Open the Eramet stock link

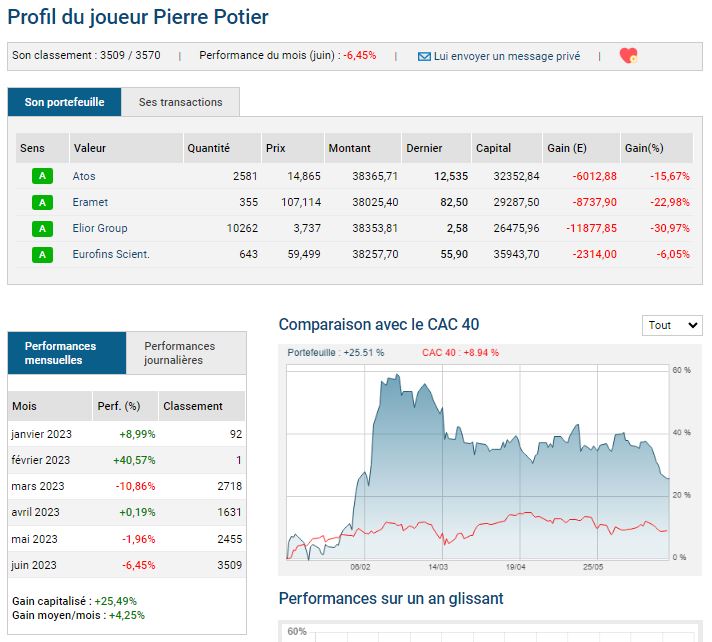click(x=90, y=202)
